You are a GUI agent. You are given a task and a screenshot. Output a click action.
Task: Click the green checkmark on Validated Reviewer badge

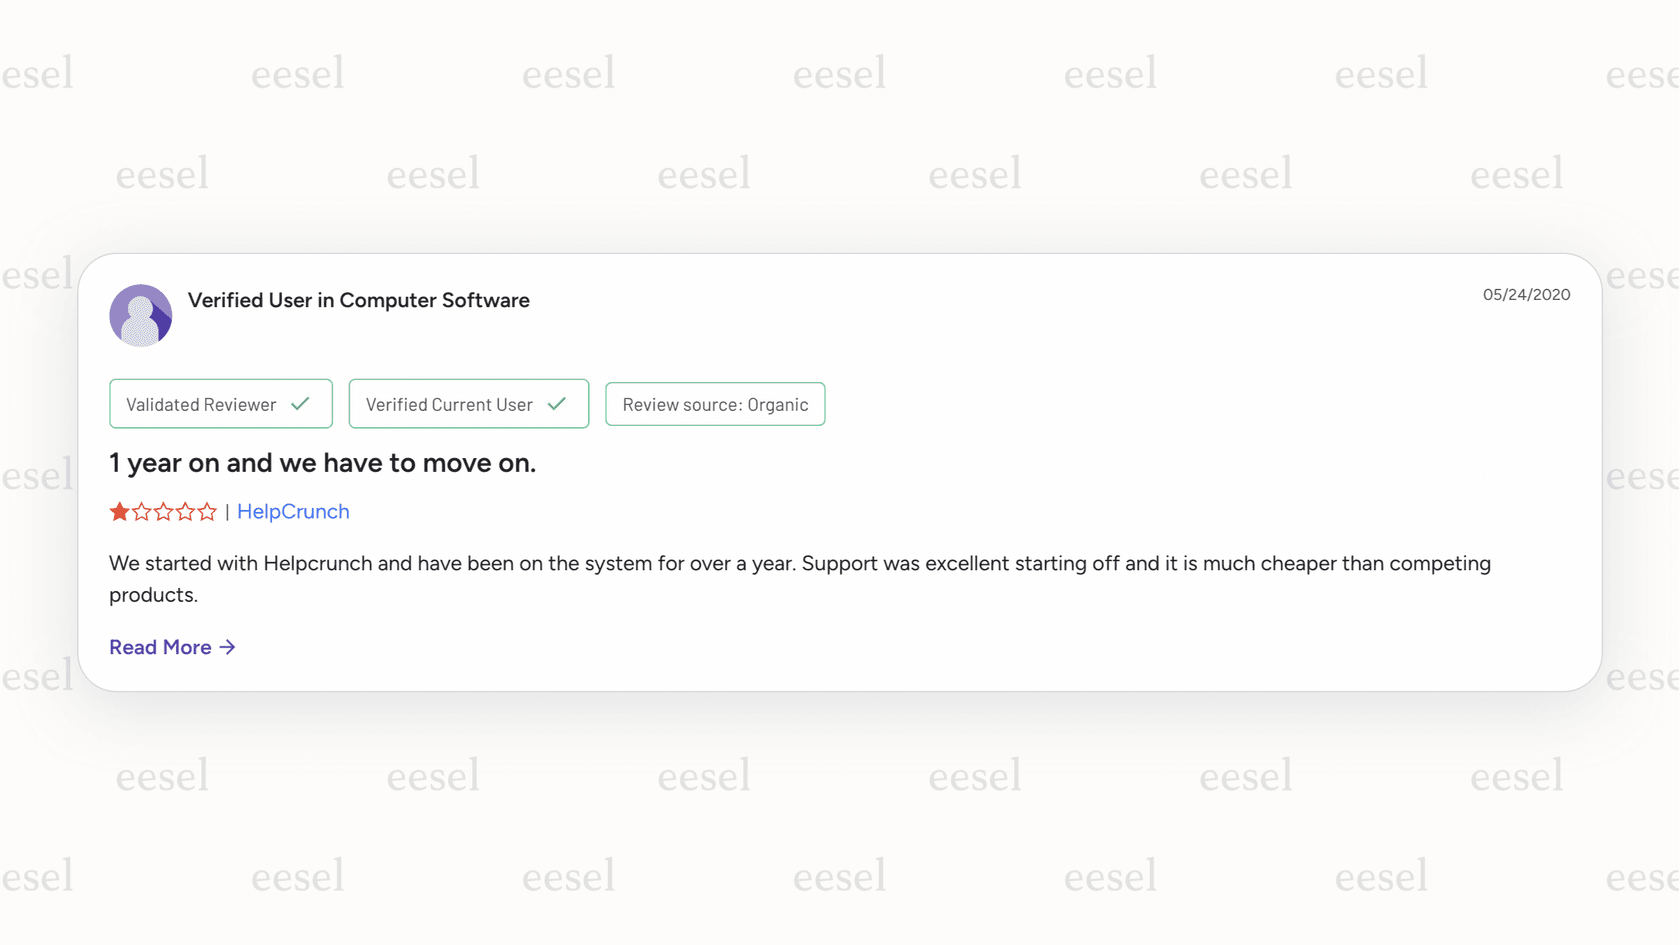pyautogui.click(x=301, y=403)
